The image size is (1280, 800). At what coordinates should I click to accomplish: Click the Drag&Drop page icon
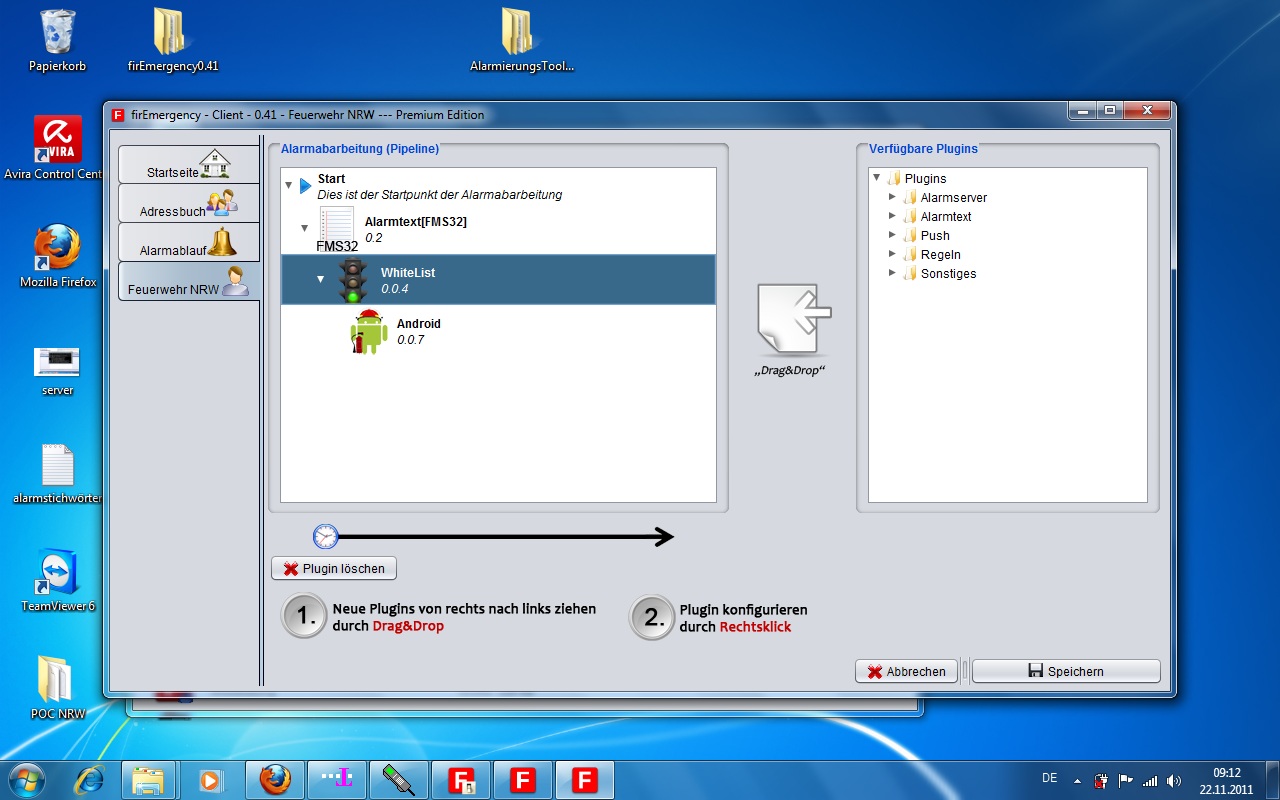(794, 320)
